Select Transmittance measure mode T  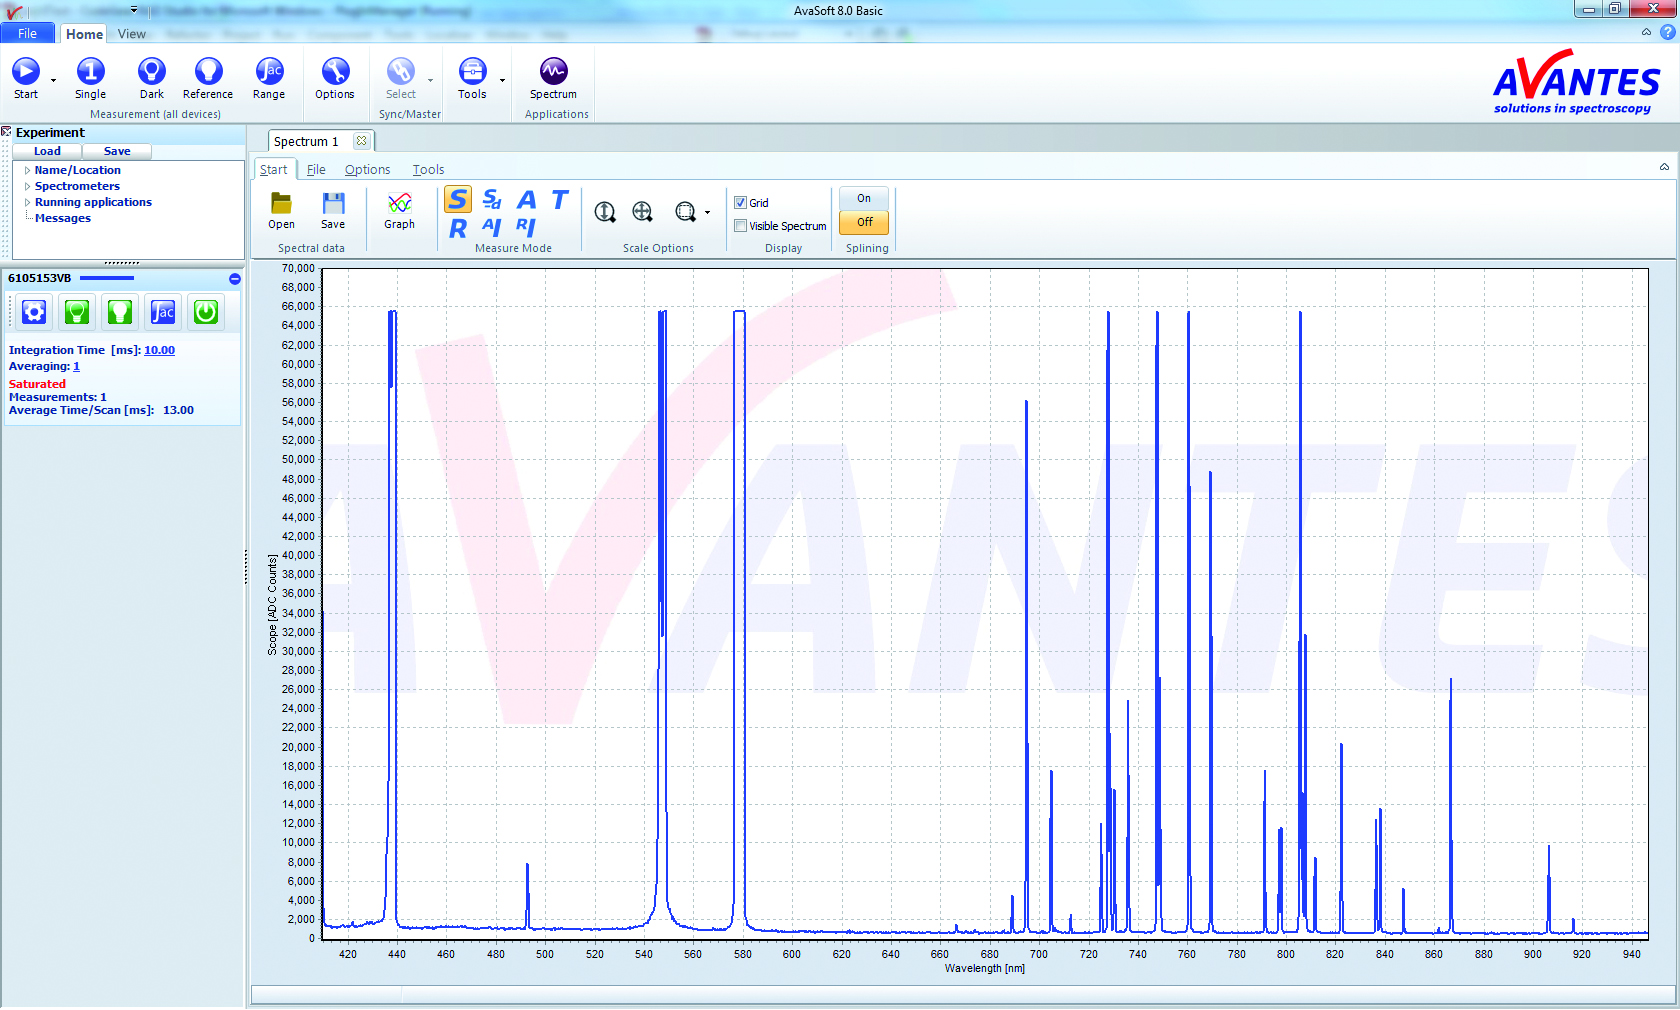coord(560,200)
